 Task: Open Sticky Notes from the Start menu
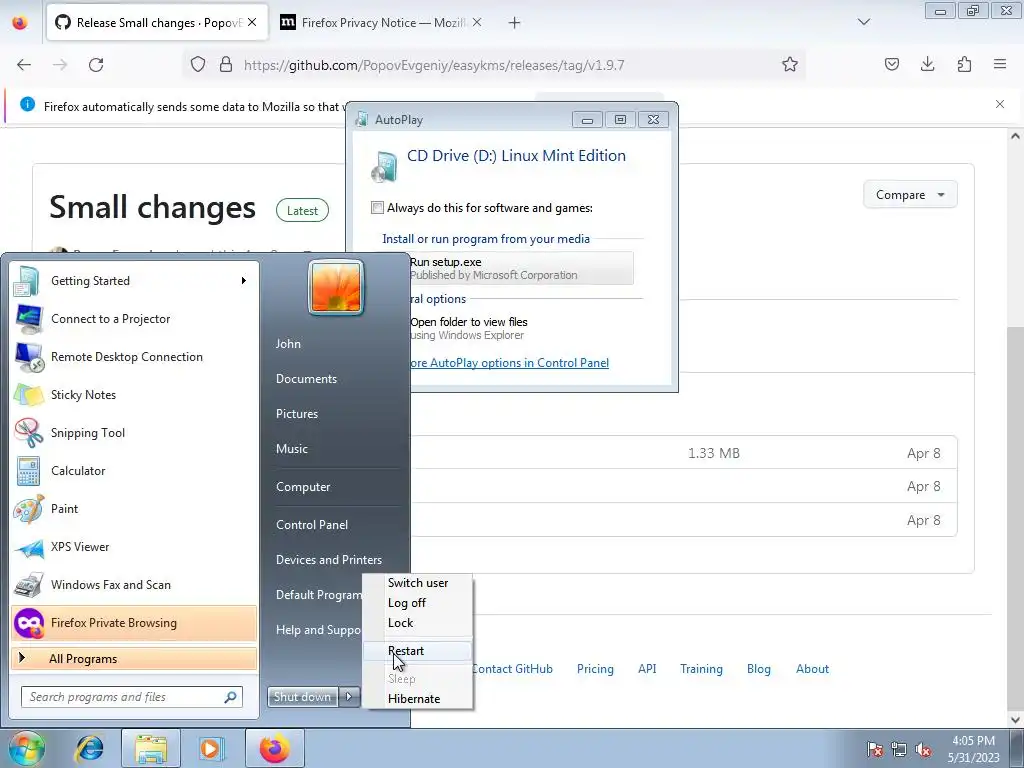(134, 395)
